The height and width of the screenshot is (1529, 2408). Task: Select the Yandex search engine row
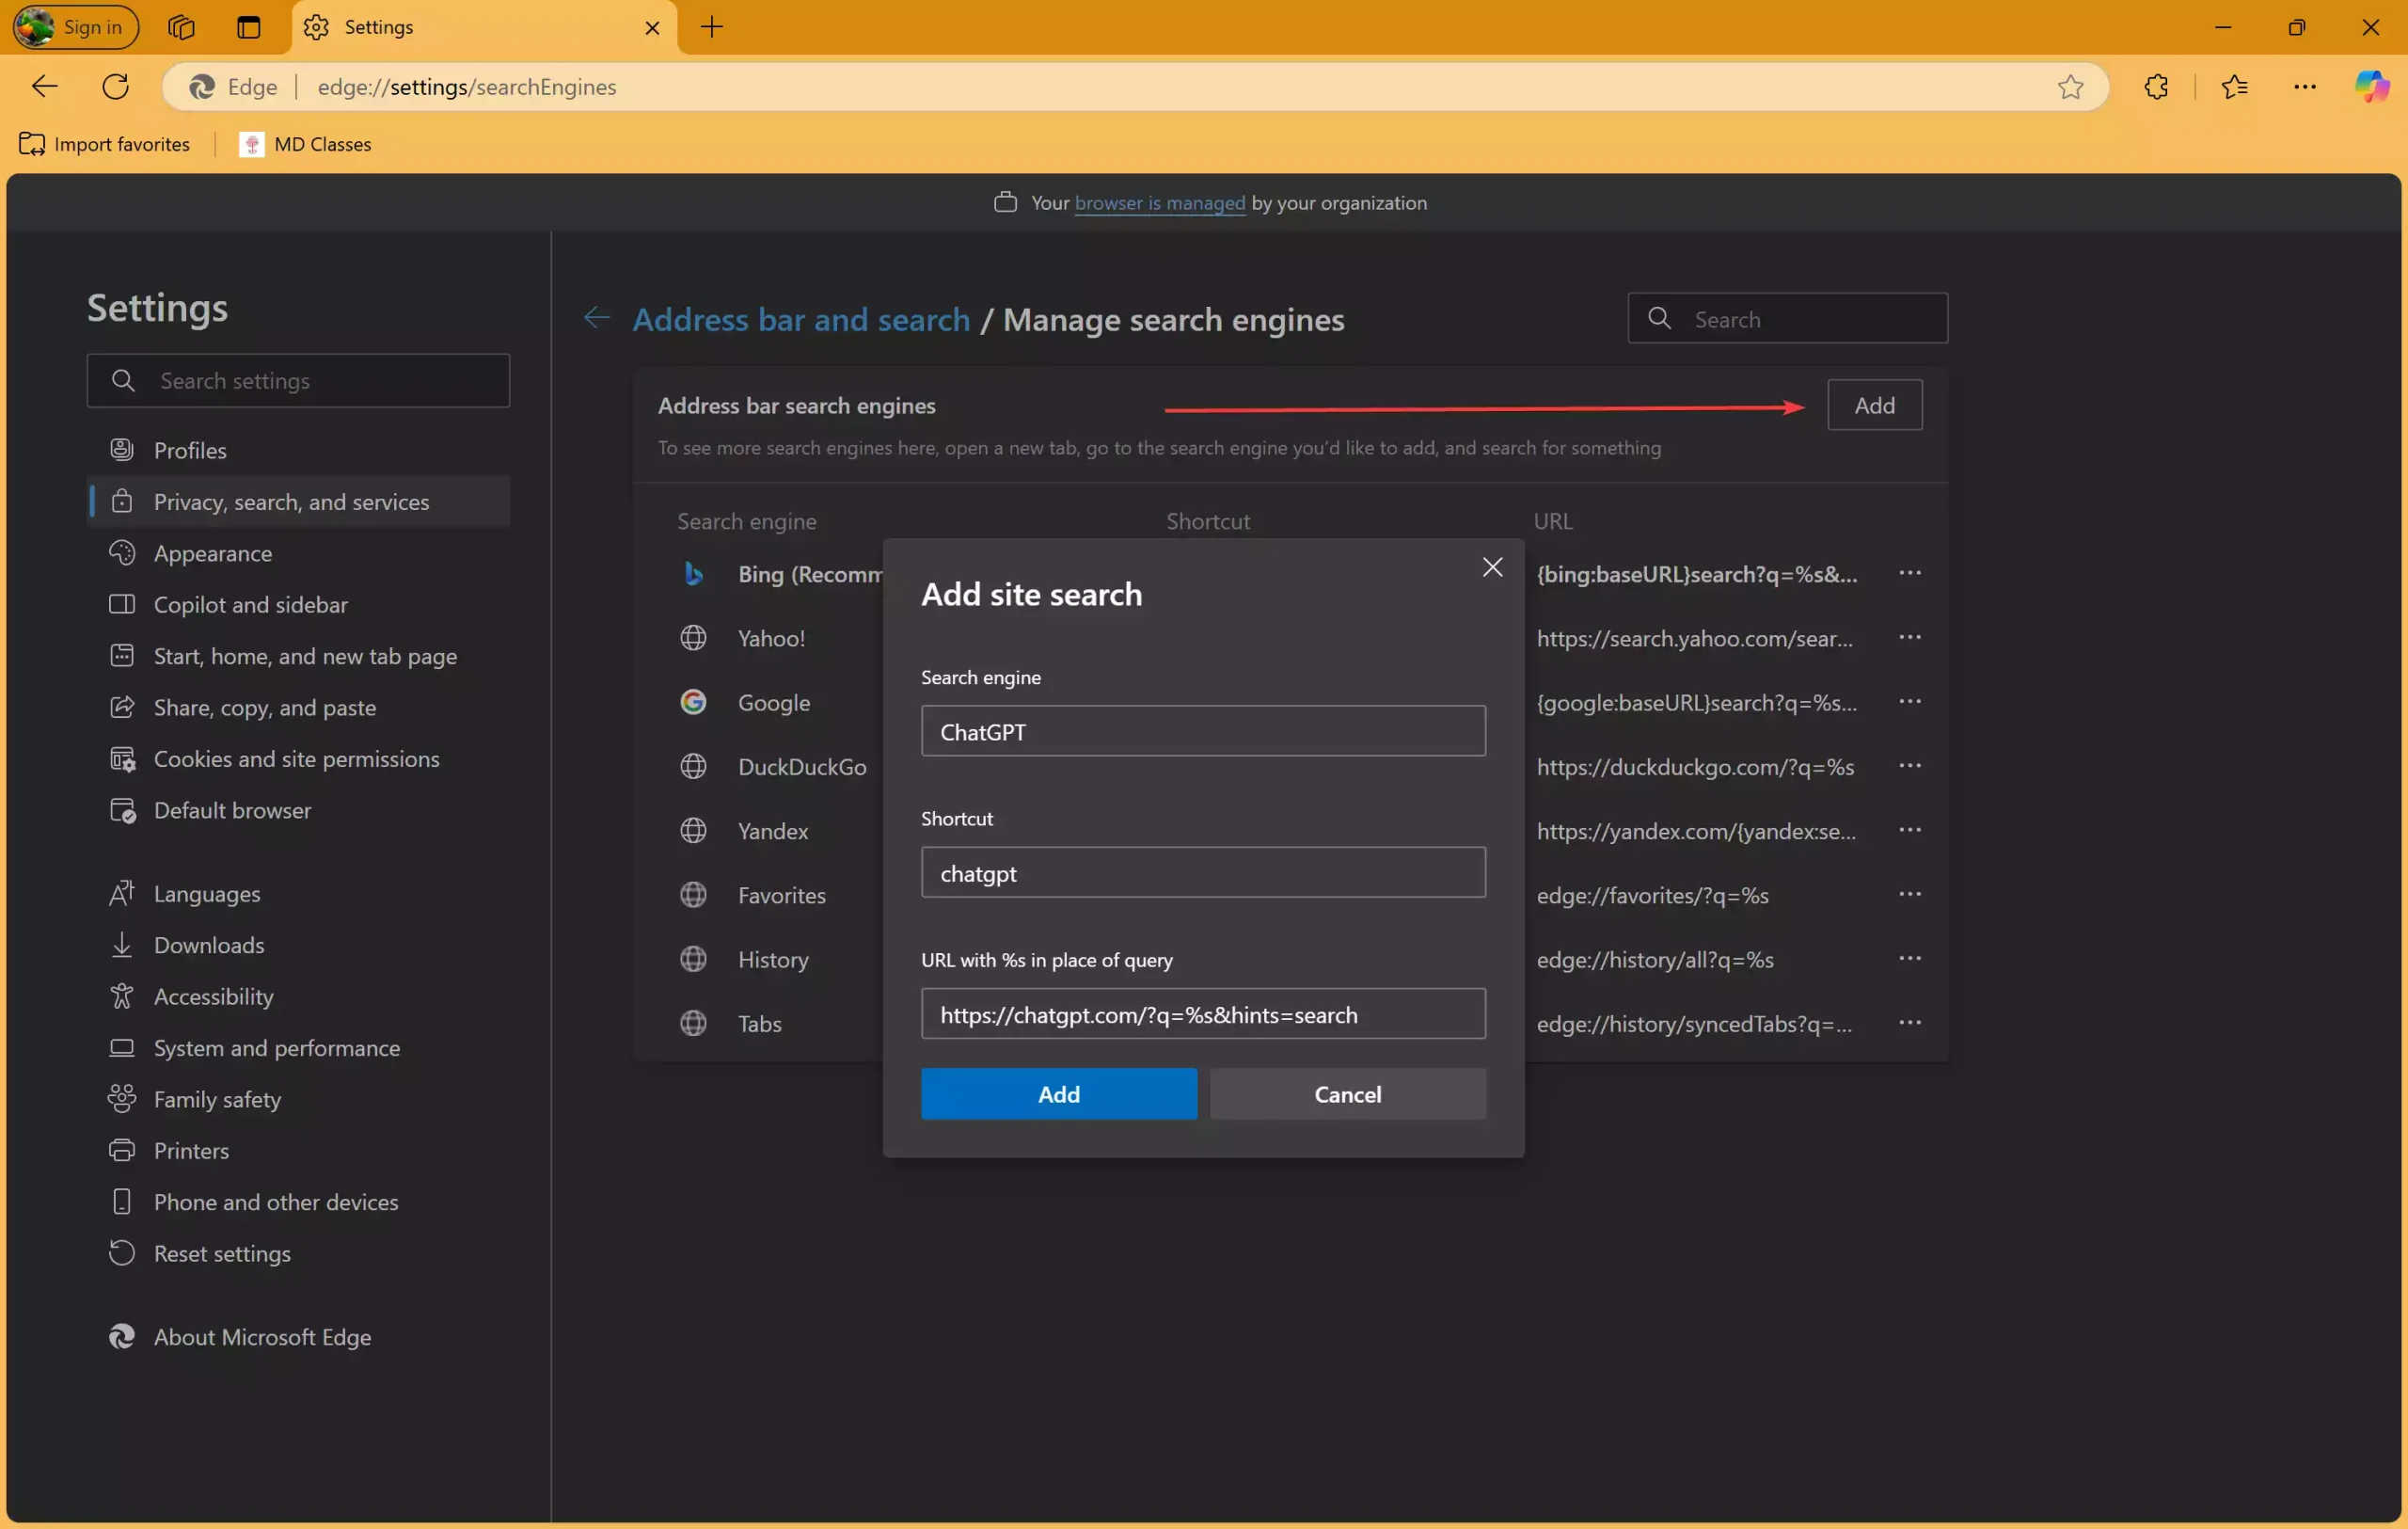click(1290, 831)
